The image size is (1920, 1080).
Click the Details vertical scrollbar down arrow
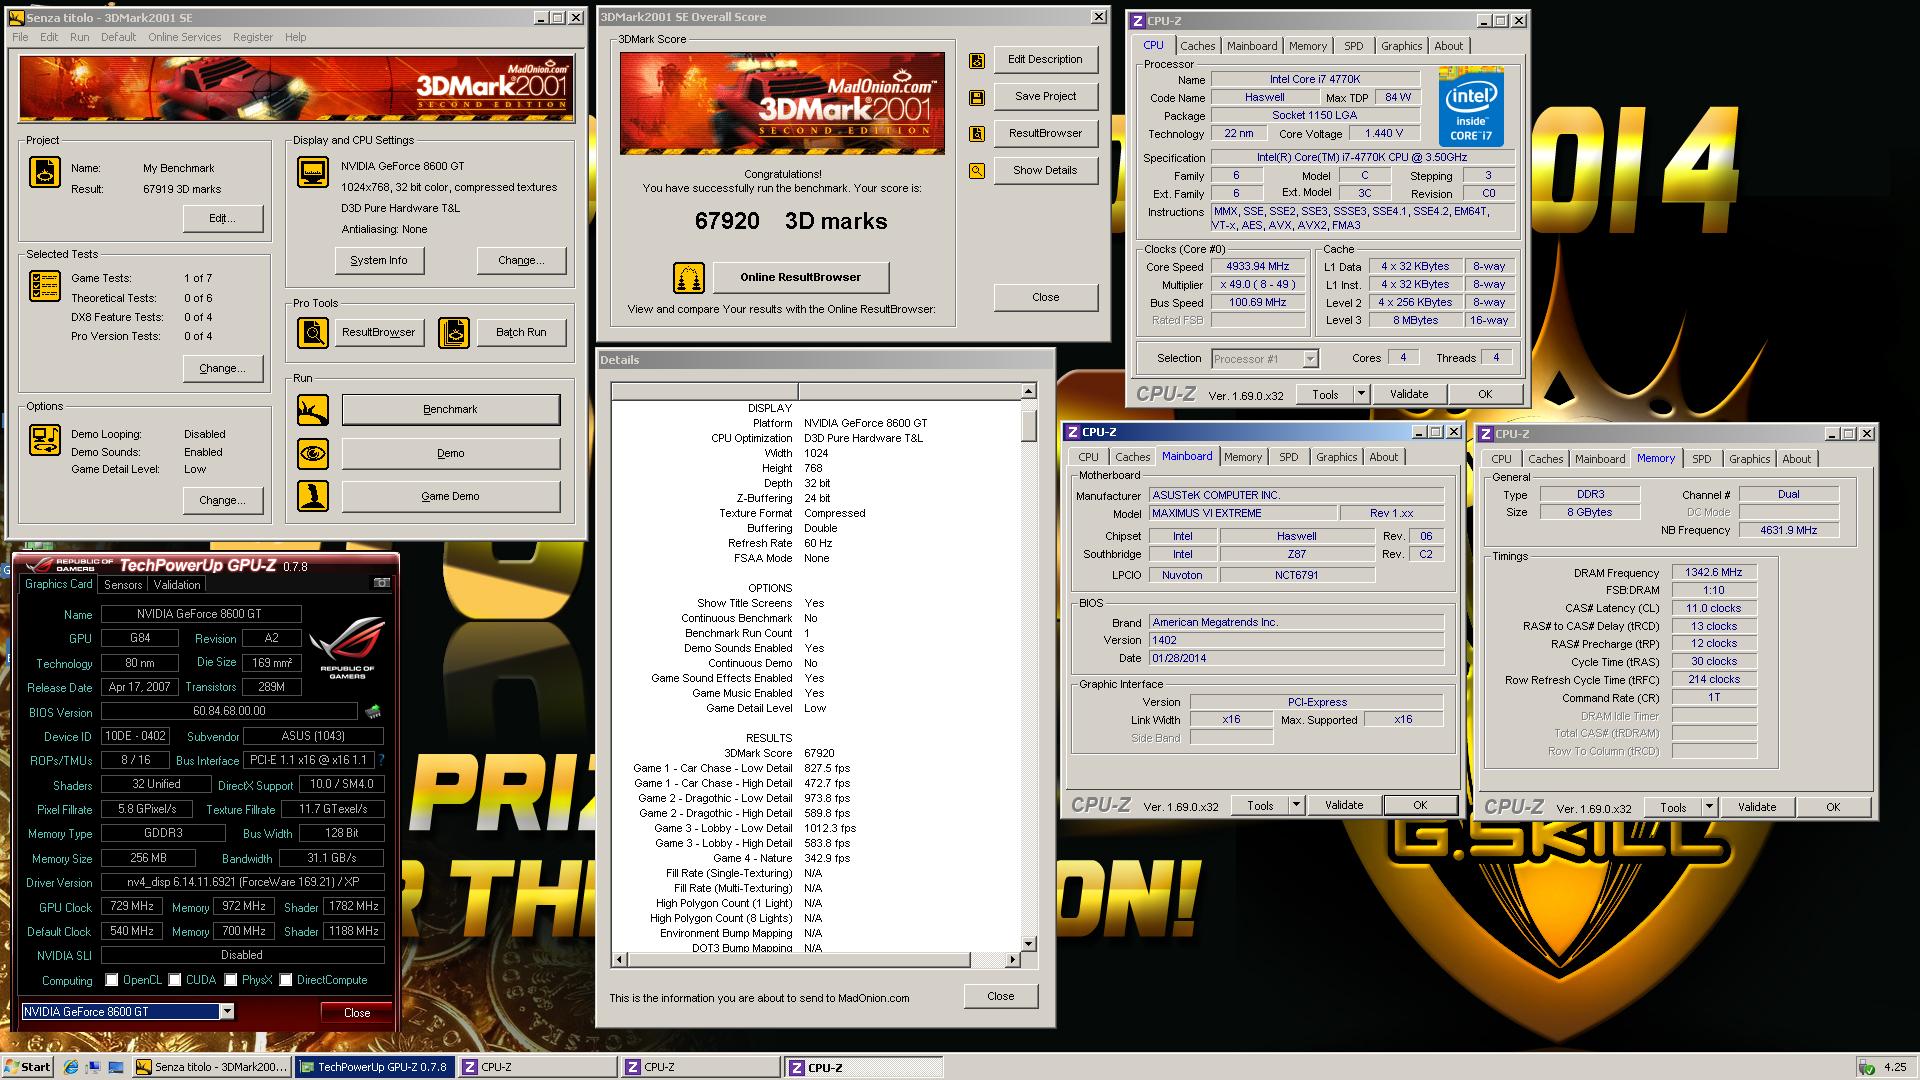pos(1029,943)
